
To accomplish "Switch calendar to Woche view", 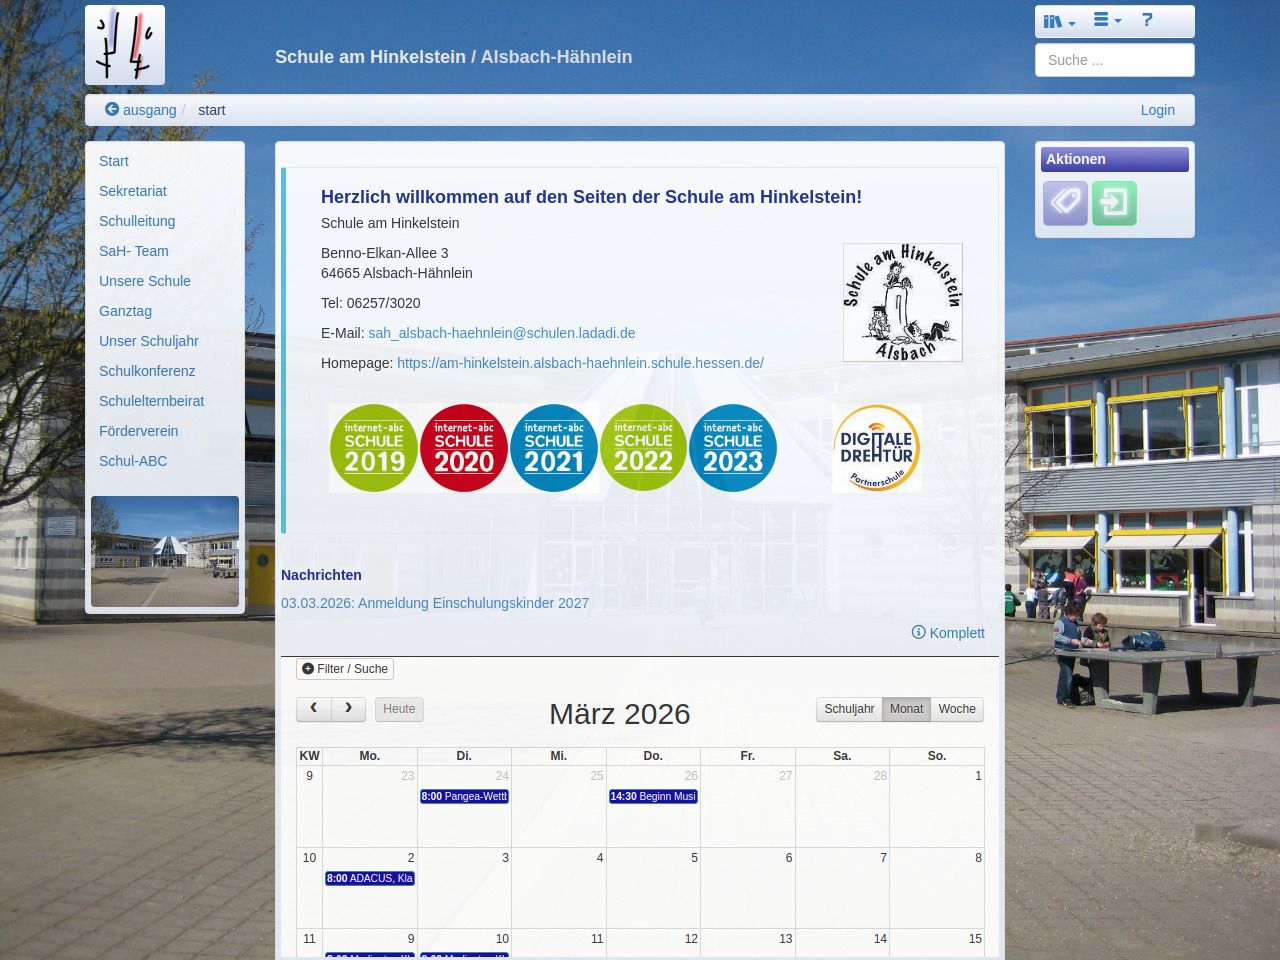I will click(957, 709).
